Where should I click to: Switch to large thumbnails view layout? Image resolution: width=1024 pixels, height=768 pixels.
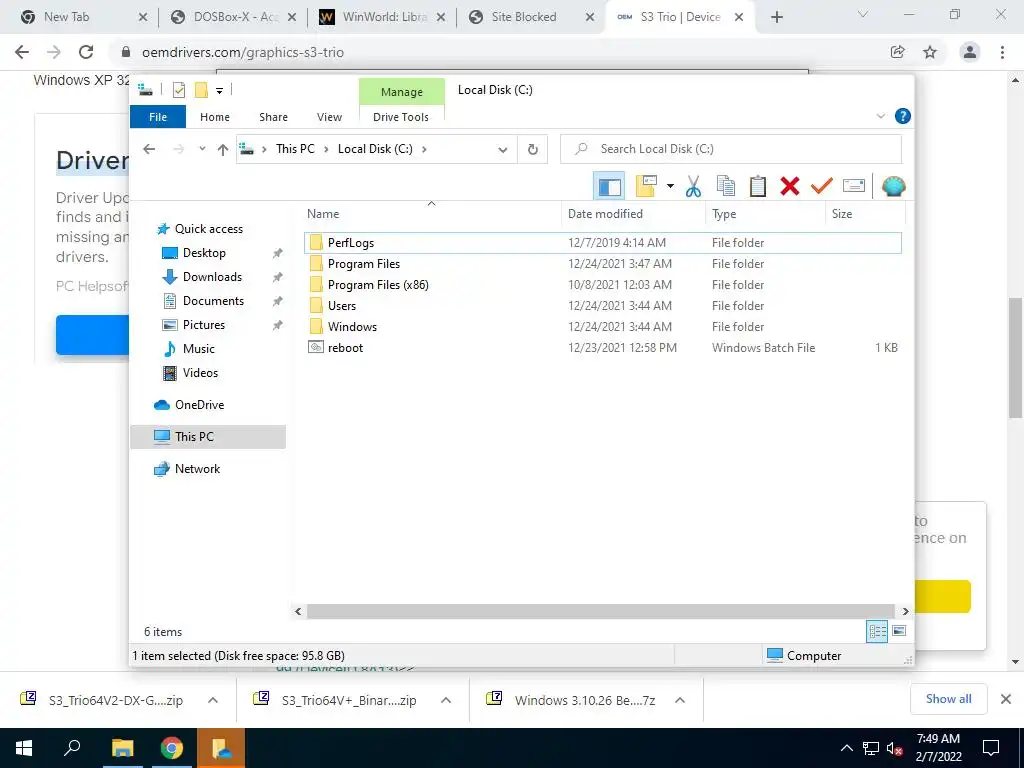899,631
